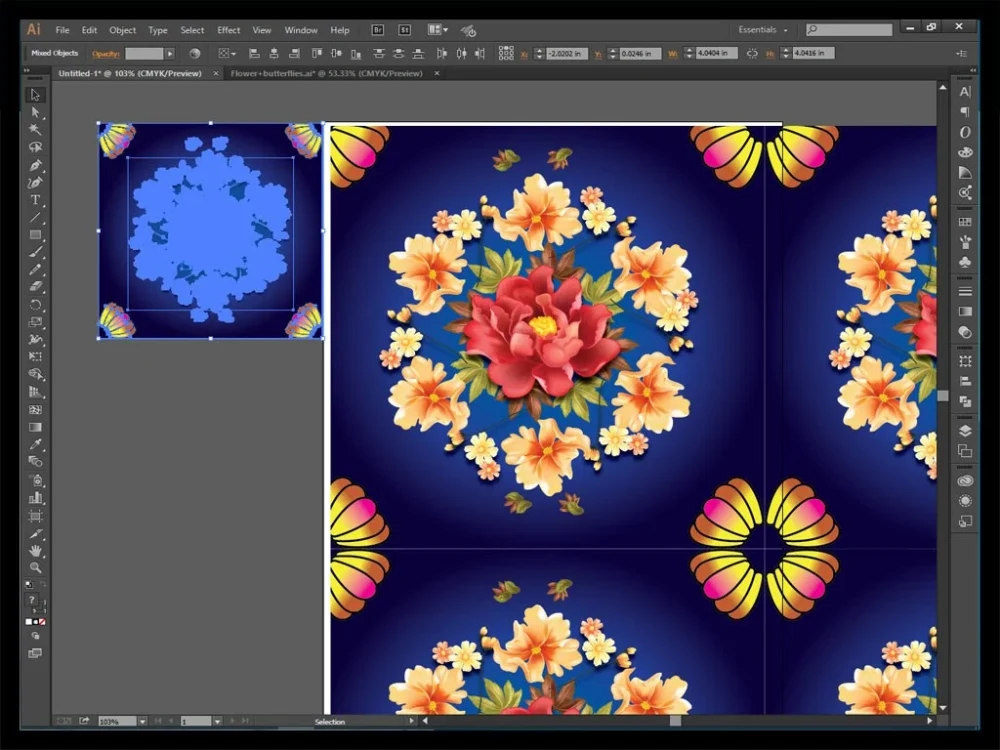Select the Column Graph tool
The height and width of the screenshot is (750, 1000).
pos(35,498)
